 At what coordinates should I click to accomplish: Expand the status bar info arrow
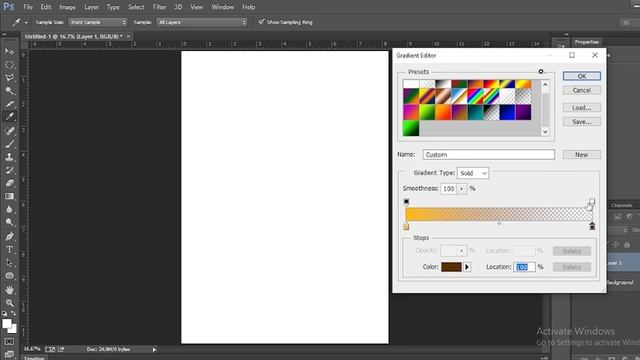[154, 349]
